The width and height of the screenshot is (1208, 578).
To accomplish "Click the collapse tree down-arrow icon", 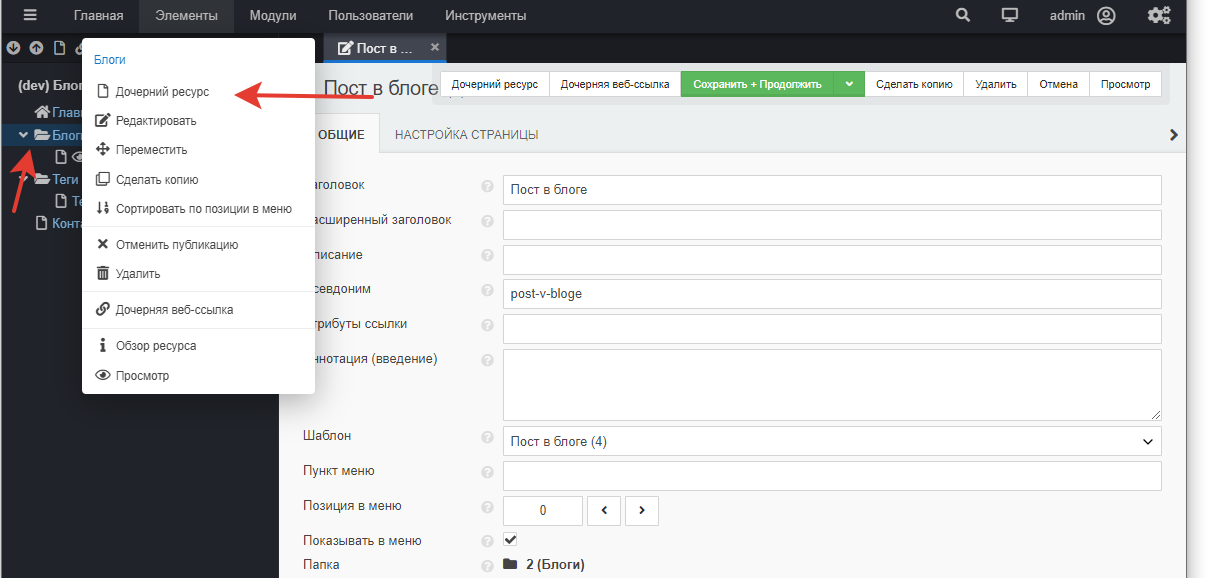I will pos(14,48).
